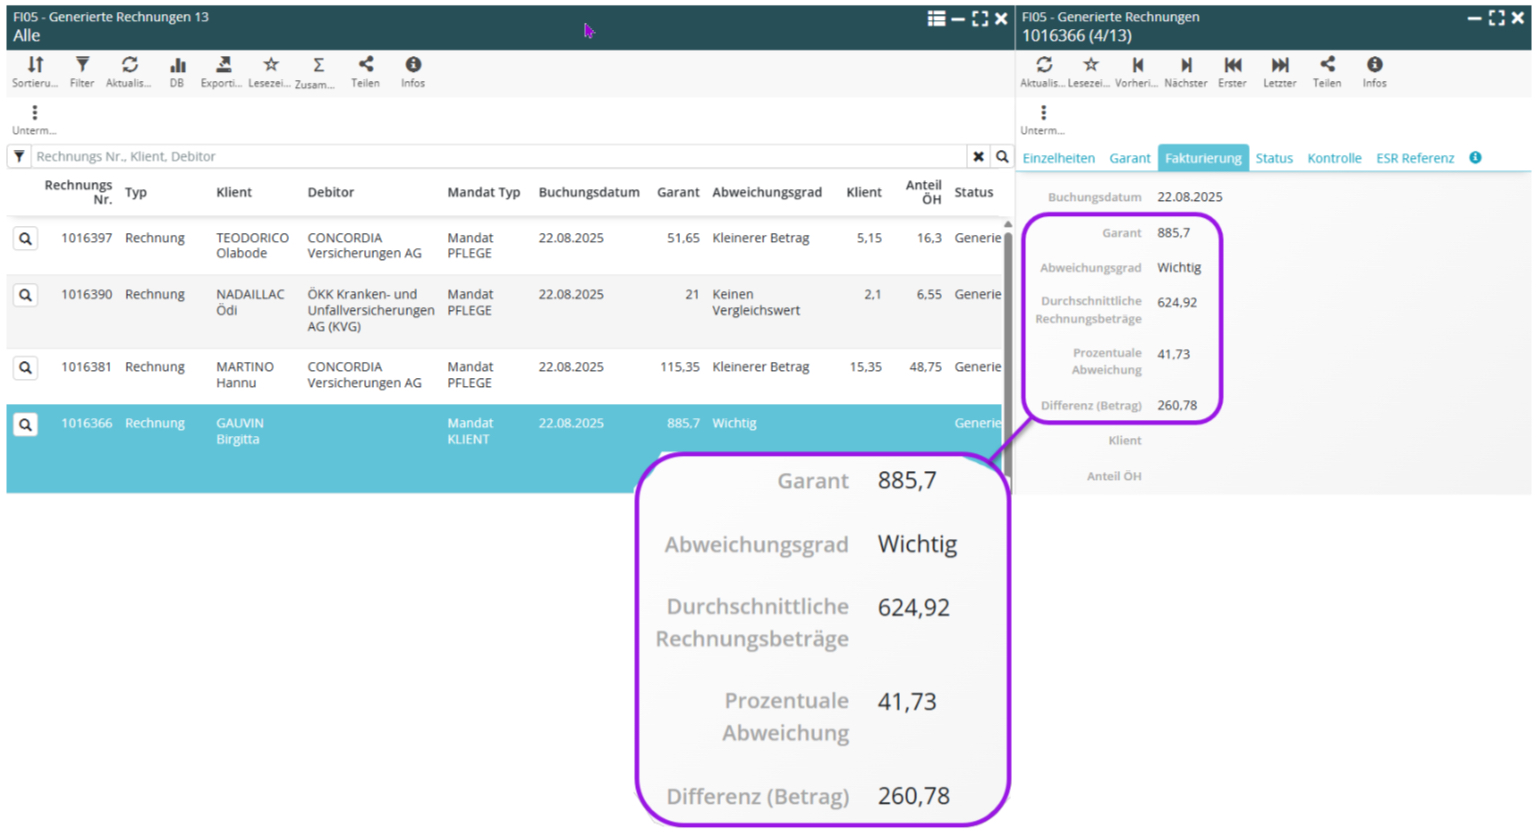Expand the left panel Untermenü dots
Image resolution: width=1537 pixels, height=834 pixels.
tap(34, 118)
